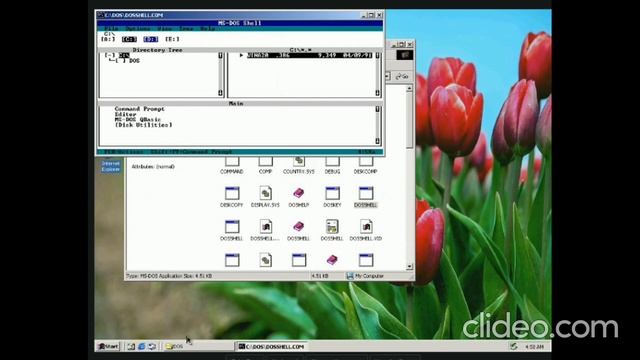The height and width of the screenshot is (360, 640).
Task: Select the DISKCOMP file label in Explorer
Action: coord(365,172)
